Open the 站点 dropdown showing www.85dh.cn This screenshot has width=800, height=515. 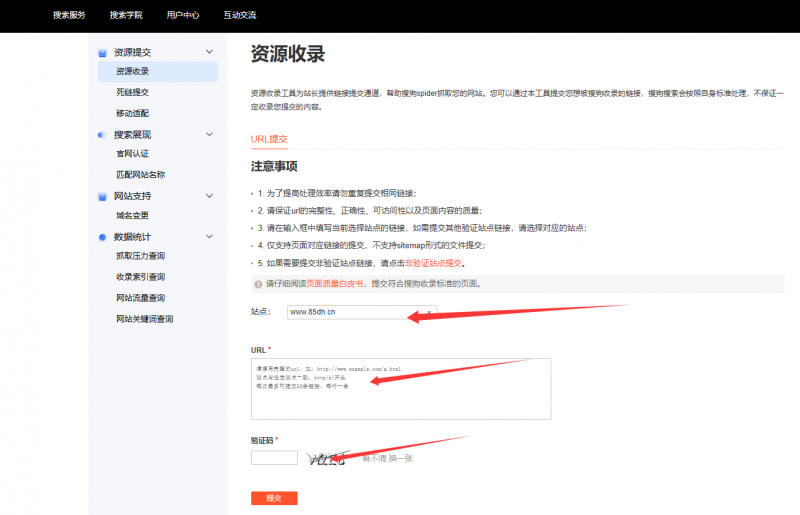click(362, 312)
